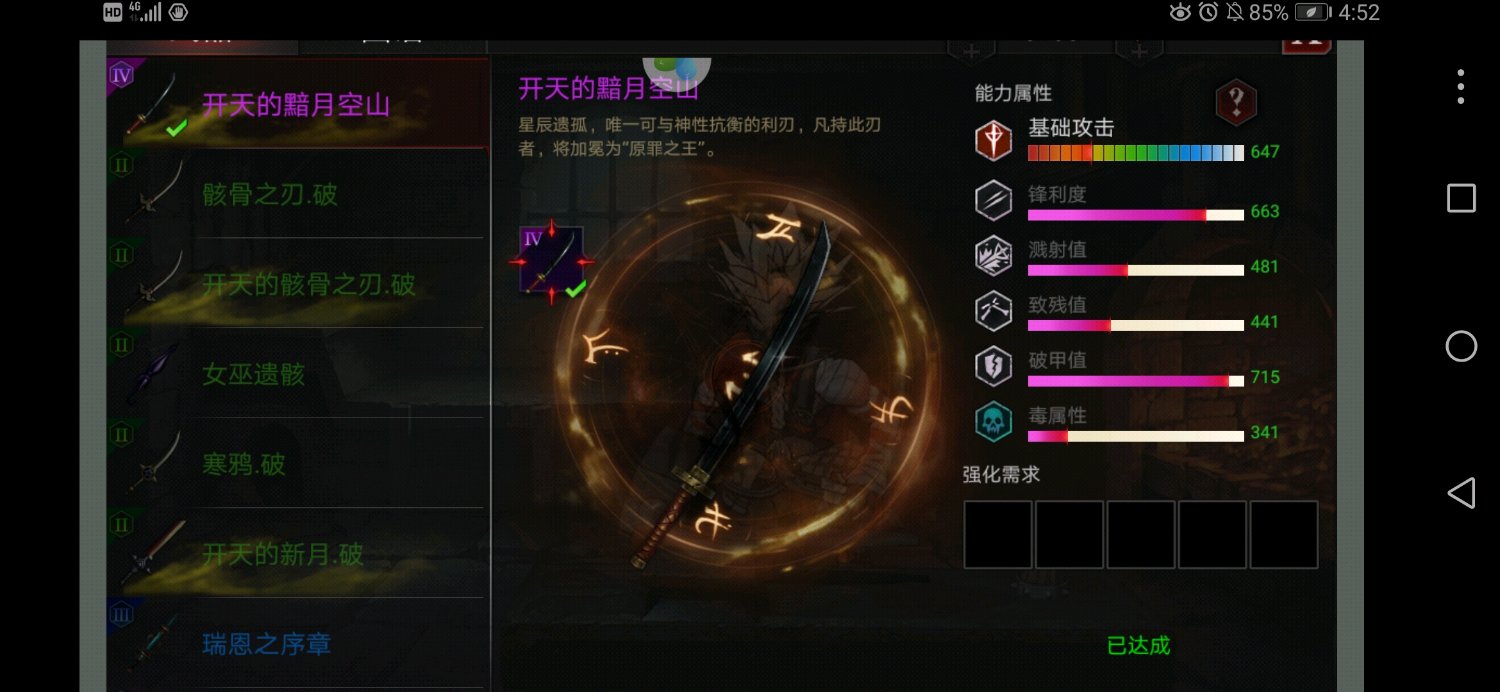Viewport: 1500px width, 692px height.
Task: Select 开天的骸骨之刃.破 weapon entry
Action: pyautogui.click(x=298, y=284)
